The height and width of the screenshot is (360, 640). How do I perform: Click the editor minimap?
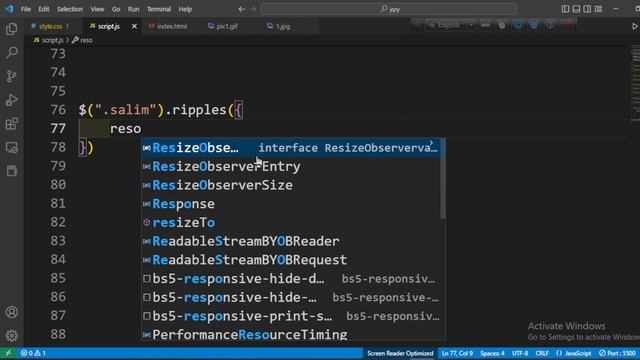(x=635, y=84)
